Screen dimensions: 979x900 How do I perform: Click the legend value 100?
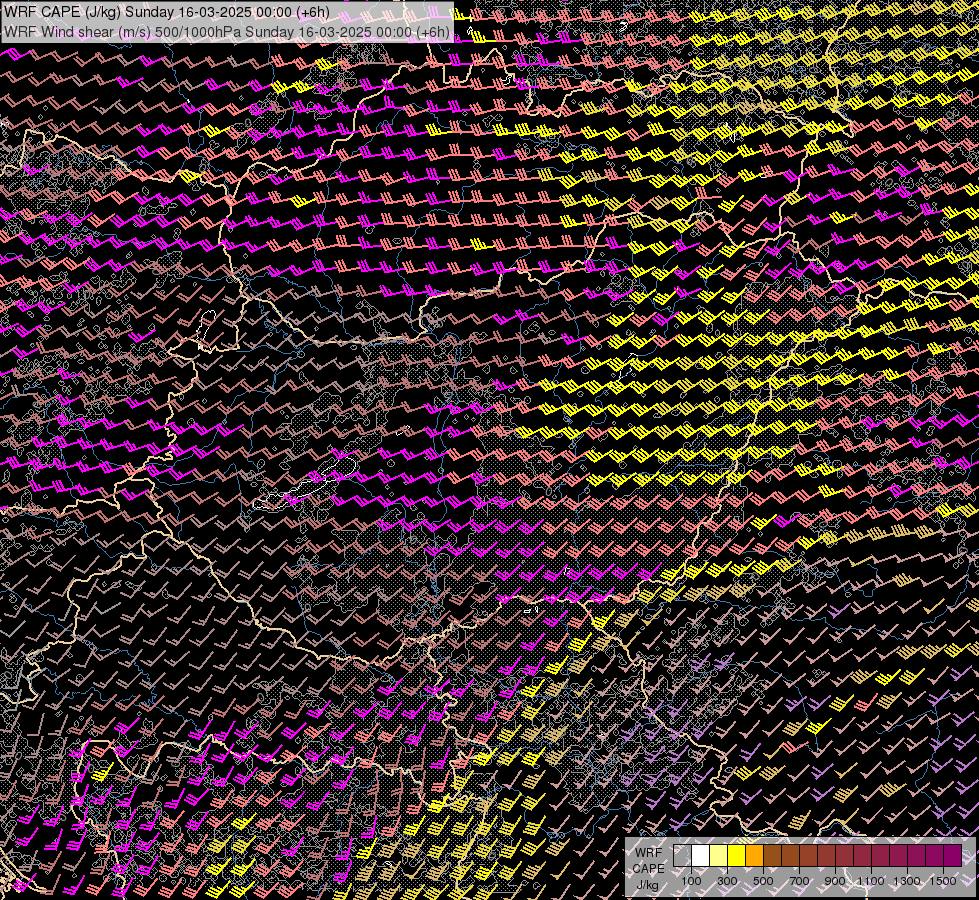(x=691, y=881)
